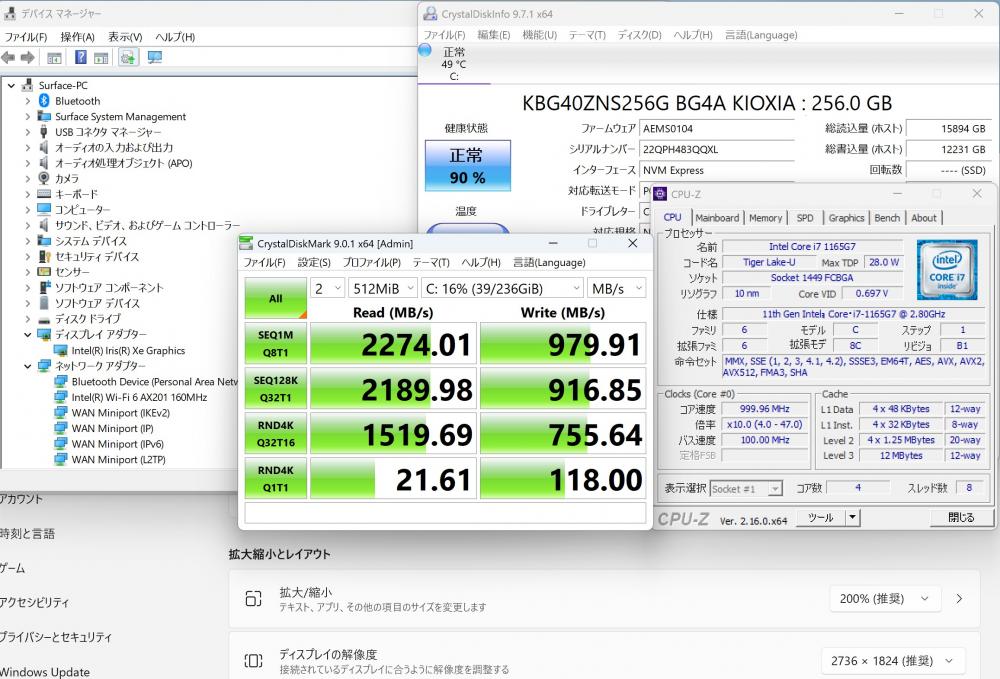Select WAN Miniport (IPv6) entry

(x=117, y=444)
